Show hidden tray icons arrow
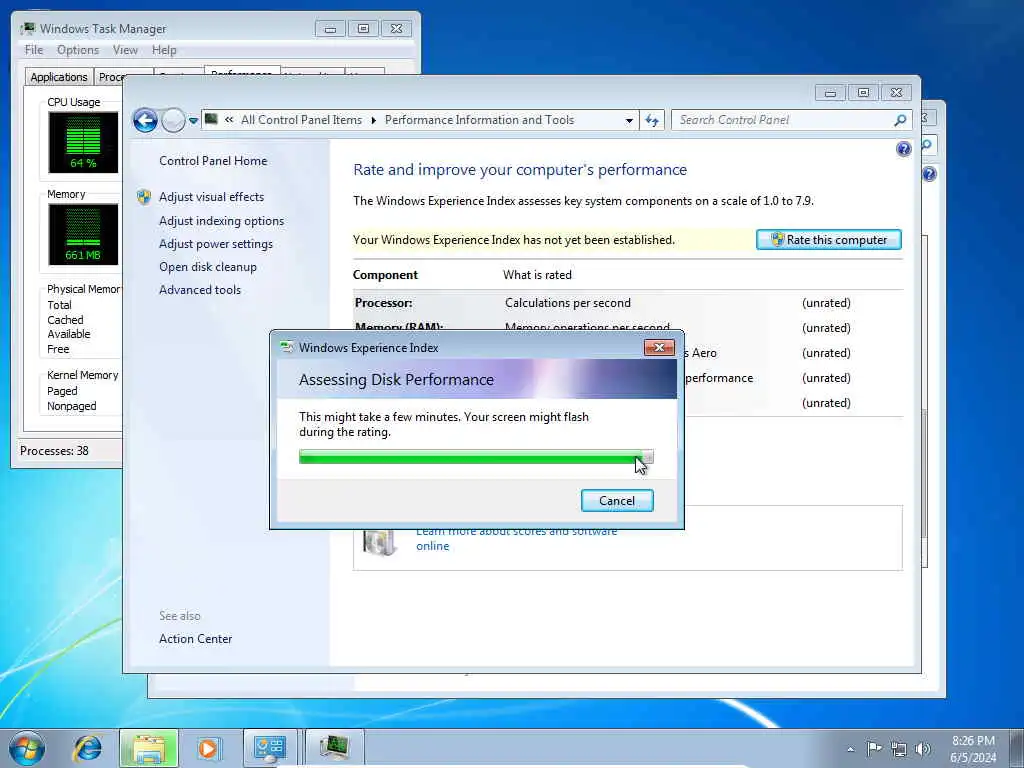Screen dimensions: 1024x768 850,750
